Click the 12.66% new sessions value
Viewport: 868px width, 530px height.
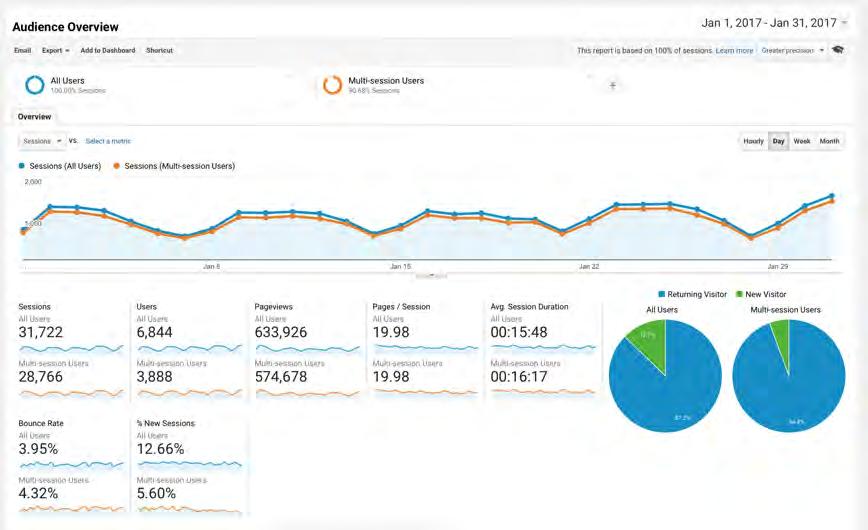click(161, 449)
